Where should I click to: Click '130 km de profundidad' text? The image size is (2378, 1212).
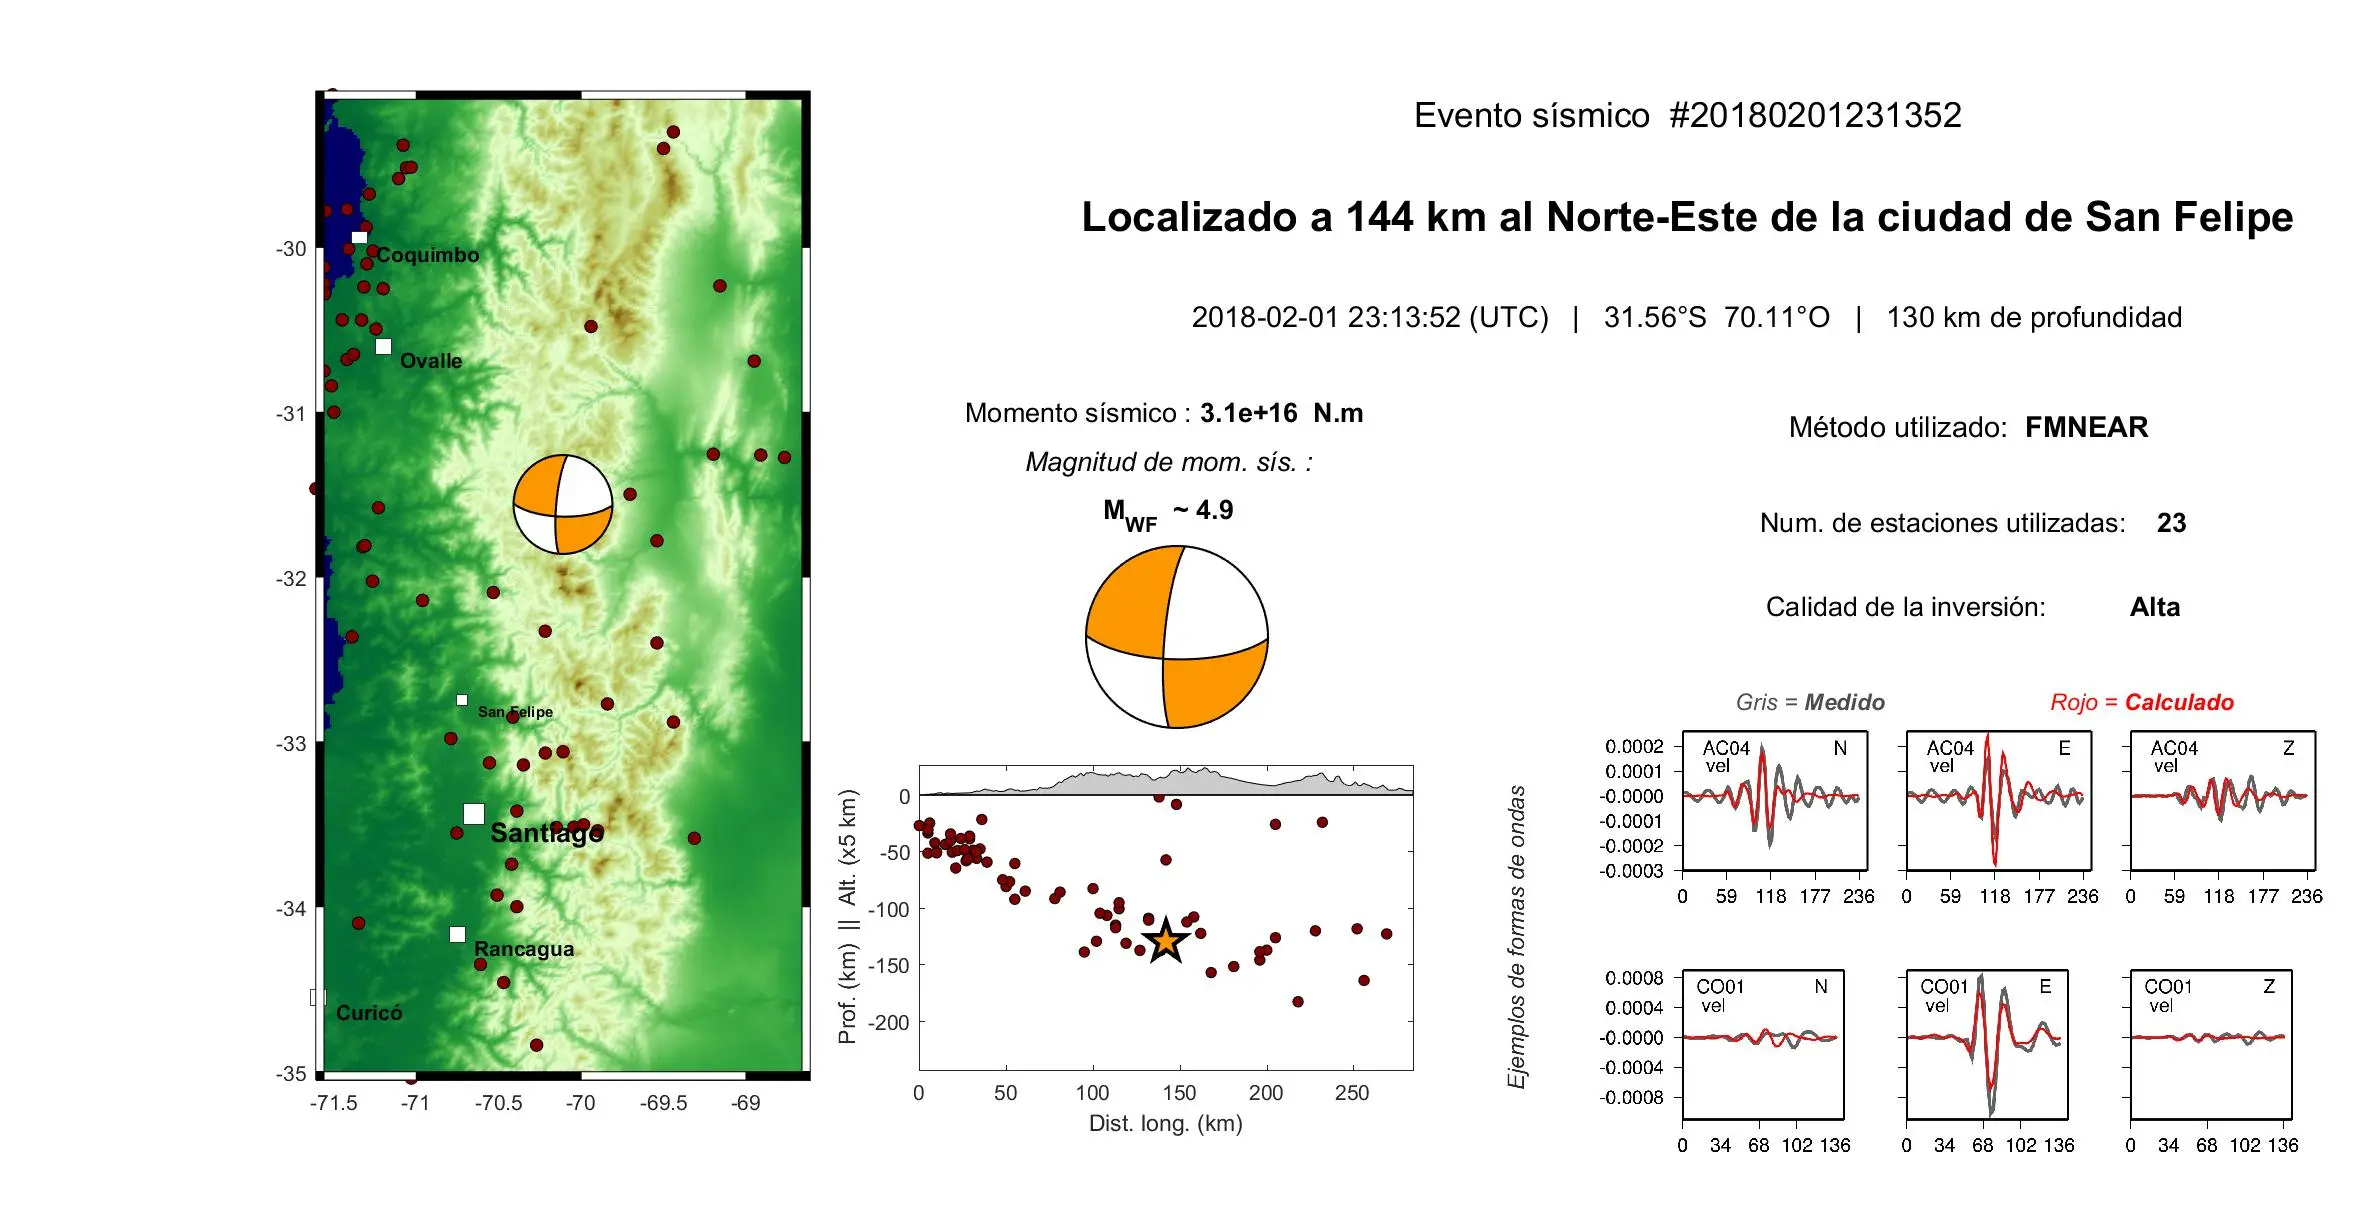2034,317
